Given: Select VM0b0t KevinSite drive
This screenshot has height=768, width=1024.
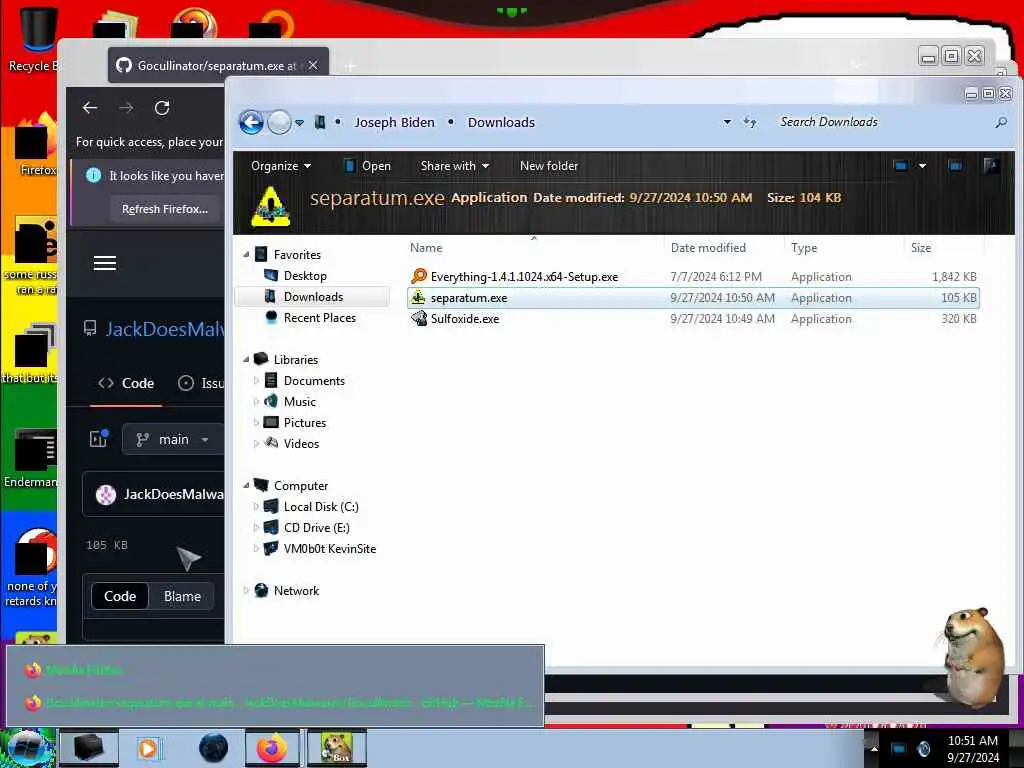Looking at the screenshot, I should click(329, 549).
